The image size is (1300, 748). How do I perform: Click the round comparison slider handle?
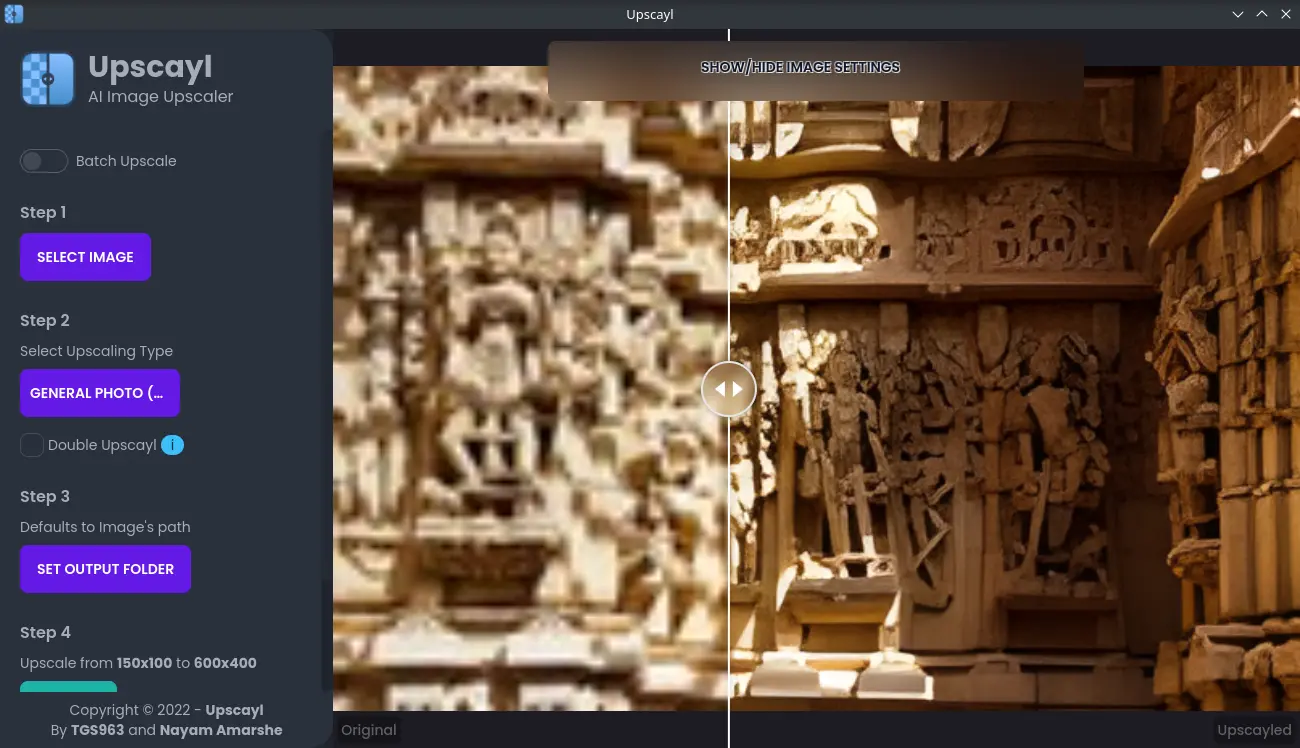point(729,389)
